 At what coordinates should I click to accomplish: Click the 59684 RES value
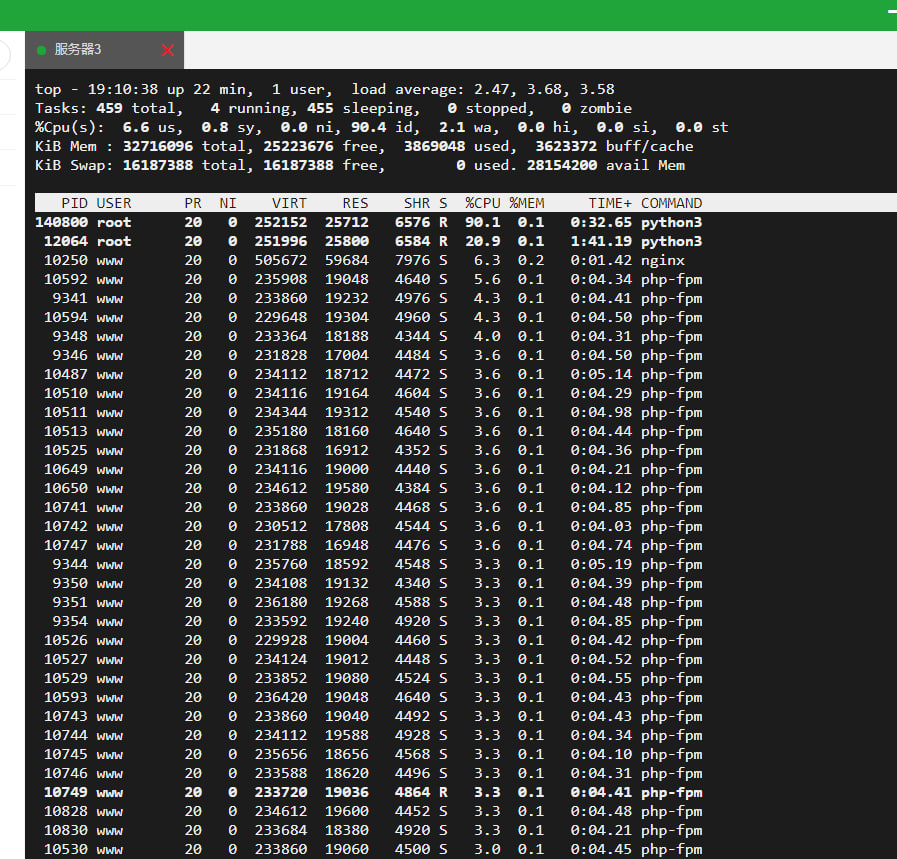(x=347, y=260)
